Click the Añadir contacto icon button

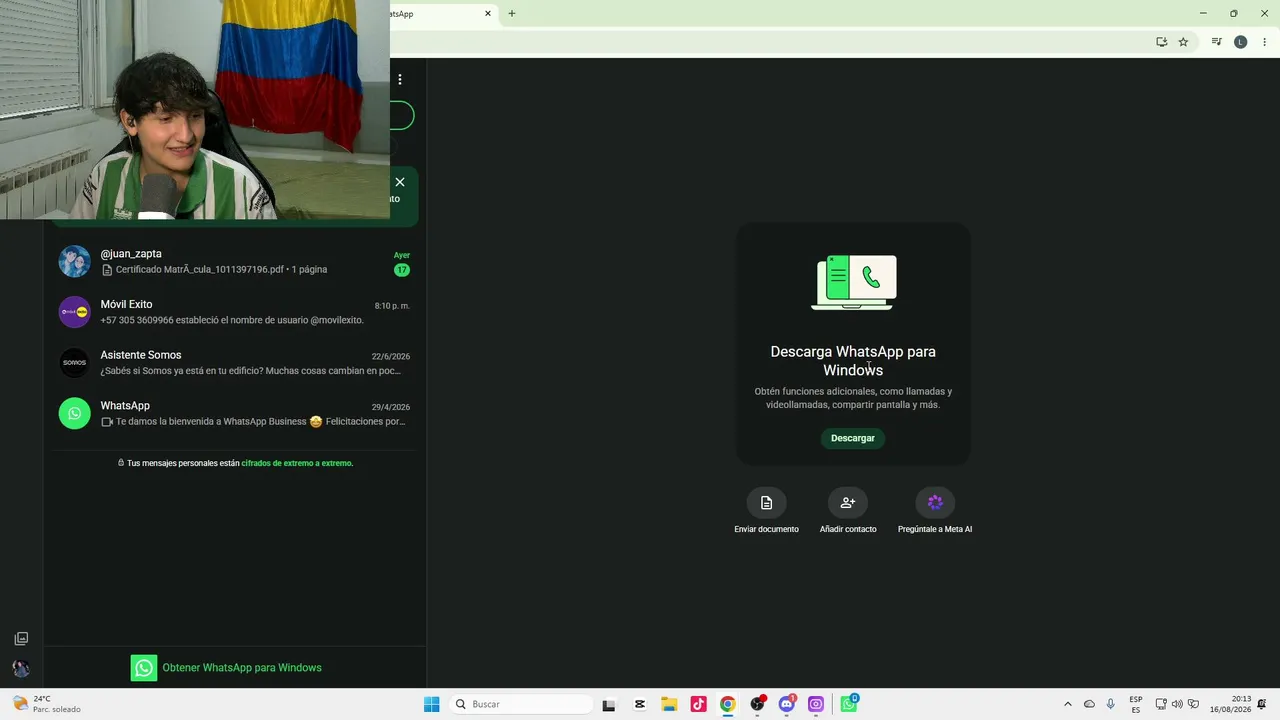(848, 502)
